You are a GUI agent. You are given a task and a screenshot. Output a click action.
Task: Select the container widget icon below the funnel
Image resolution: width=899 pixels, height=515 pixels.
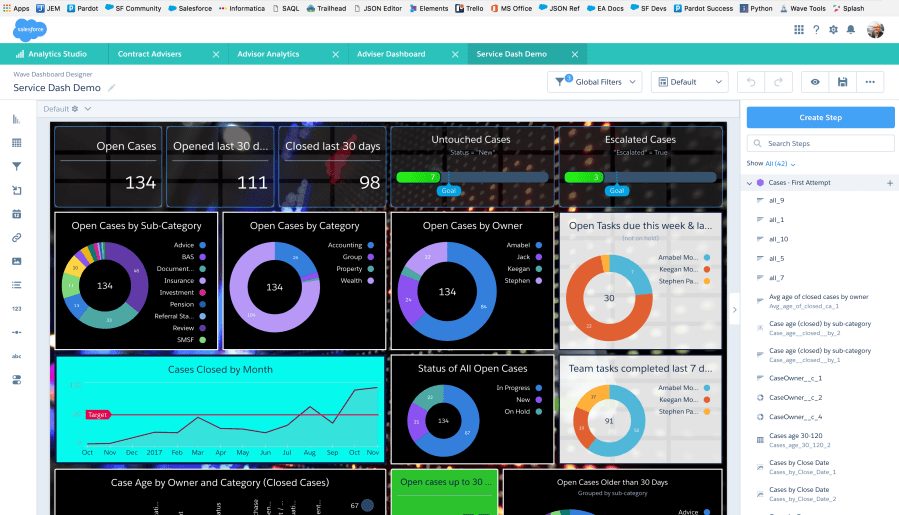pos(17,190)
